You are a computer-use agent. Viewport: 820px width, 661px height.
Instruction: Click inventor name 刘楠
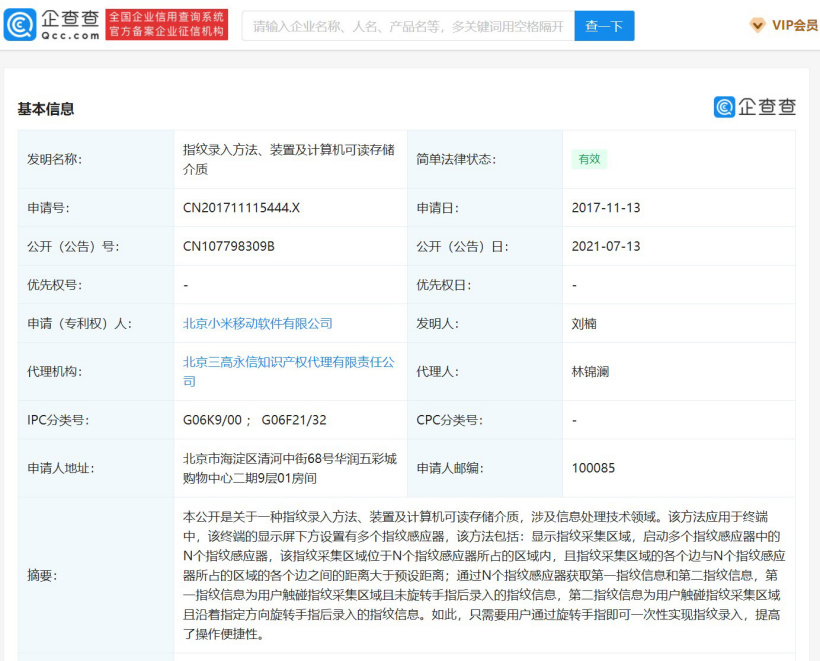584,323
